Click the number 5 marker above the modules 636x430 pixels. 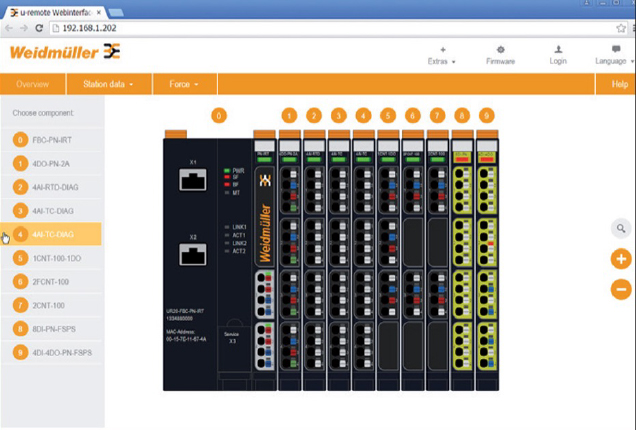(x=388, y=116)
